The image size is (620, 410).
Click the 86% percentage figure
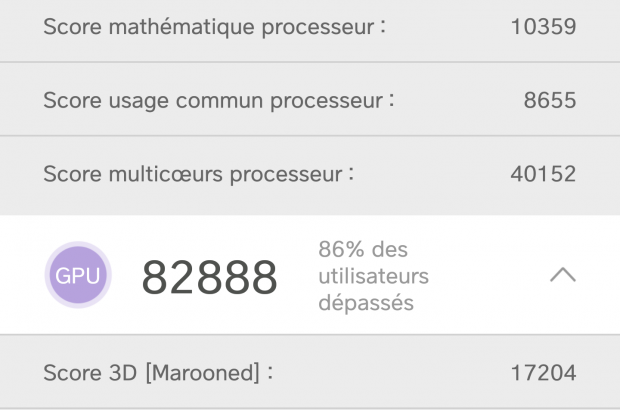(340, 249)
